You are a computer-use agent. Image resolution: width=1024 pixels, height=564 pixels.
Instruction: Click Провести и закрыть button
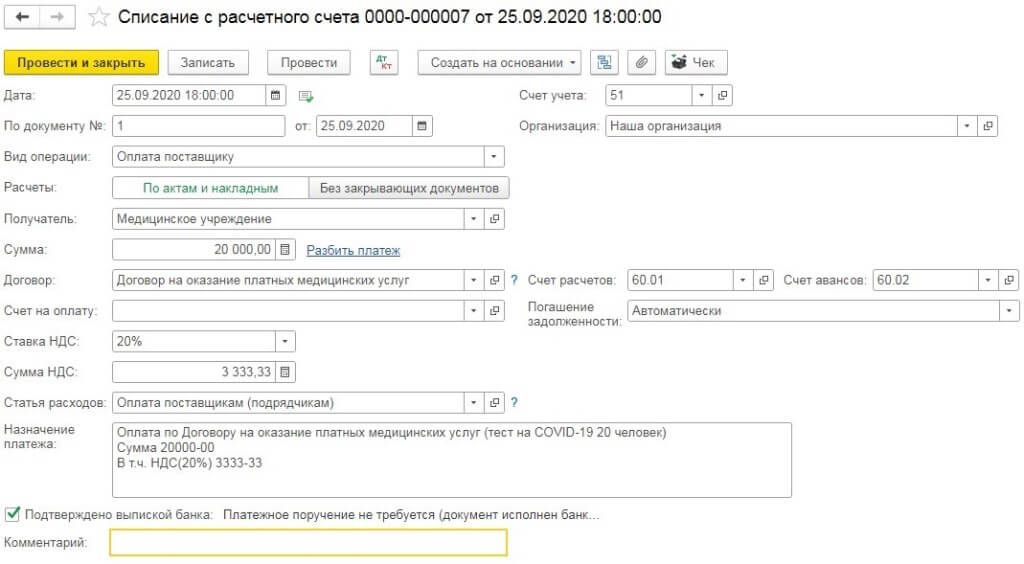[81, 63]
